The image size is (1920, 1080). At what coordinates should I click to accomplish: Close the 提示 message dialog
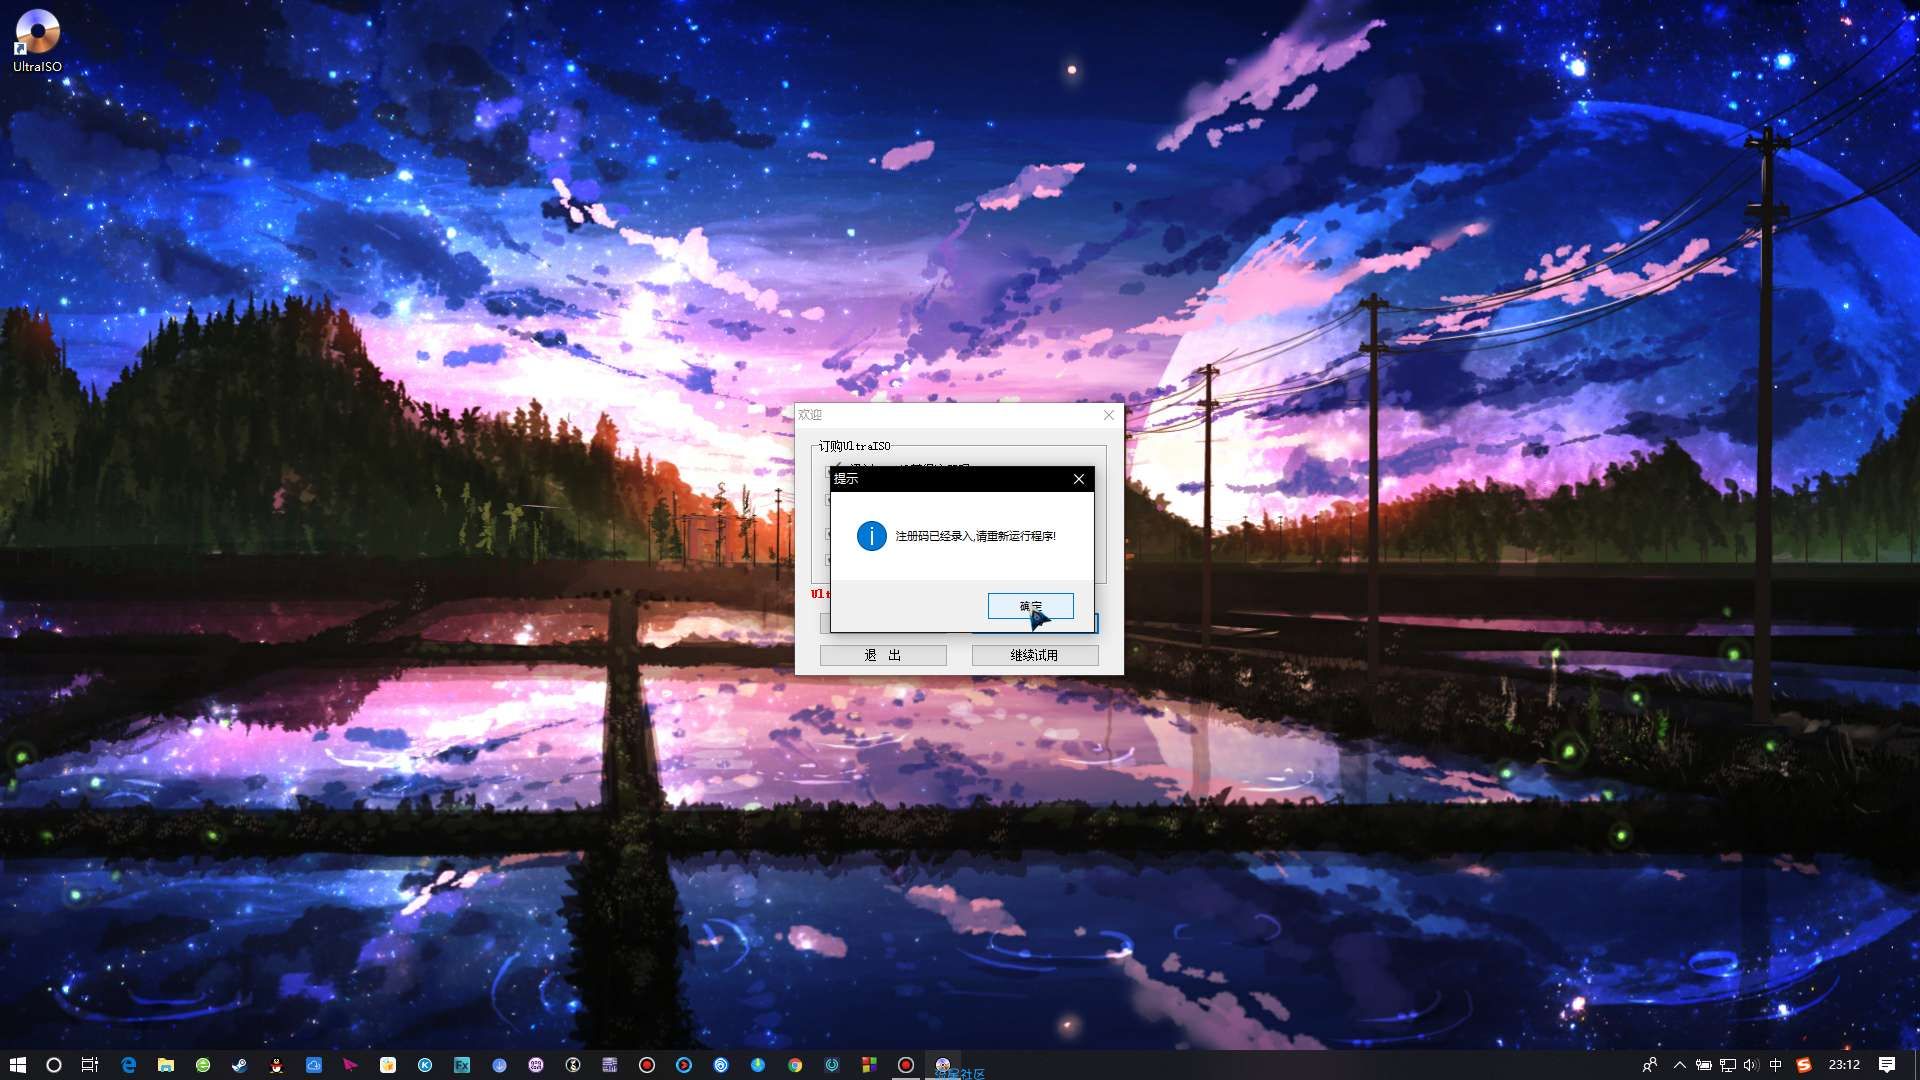(1079, 479)
